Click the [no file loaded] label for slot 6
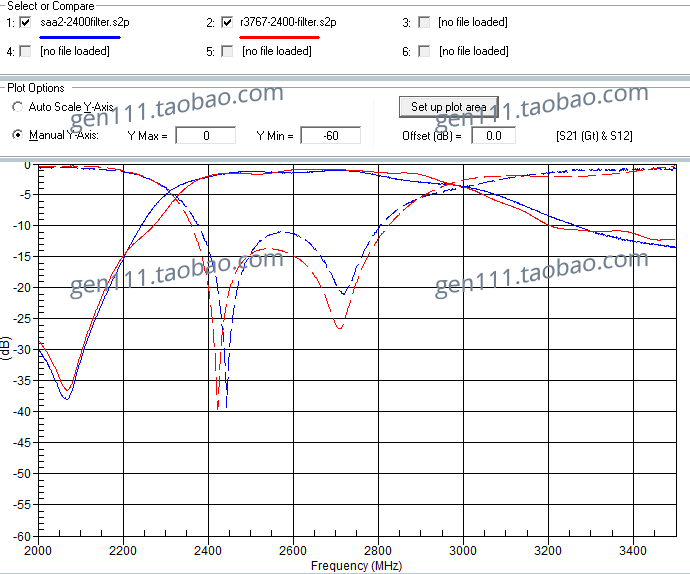Viewport: 690px width, 574px height. 473,51
